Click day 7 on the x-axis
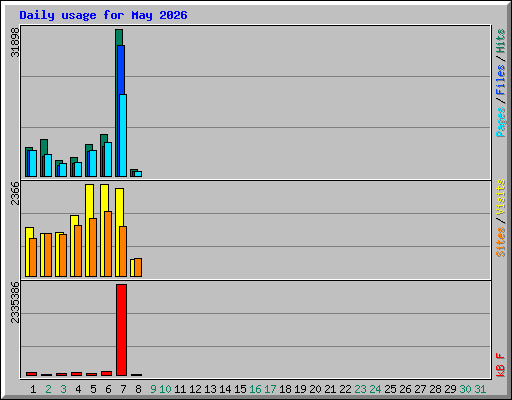 point(123,389)
